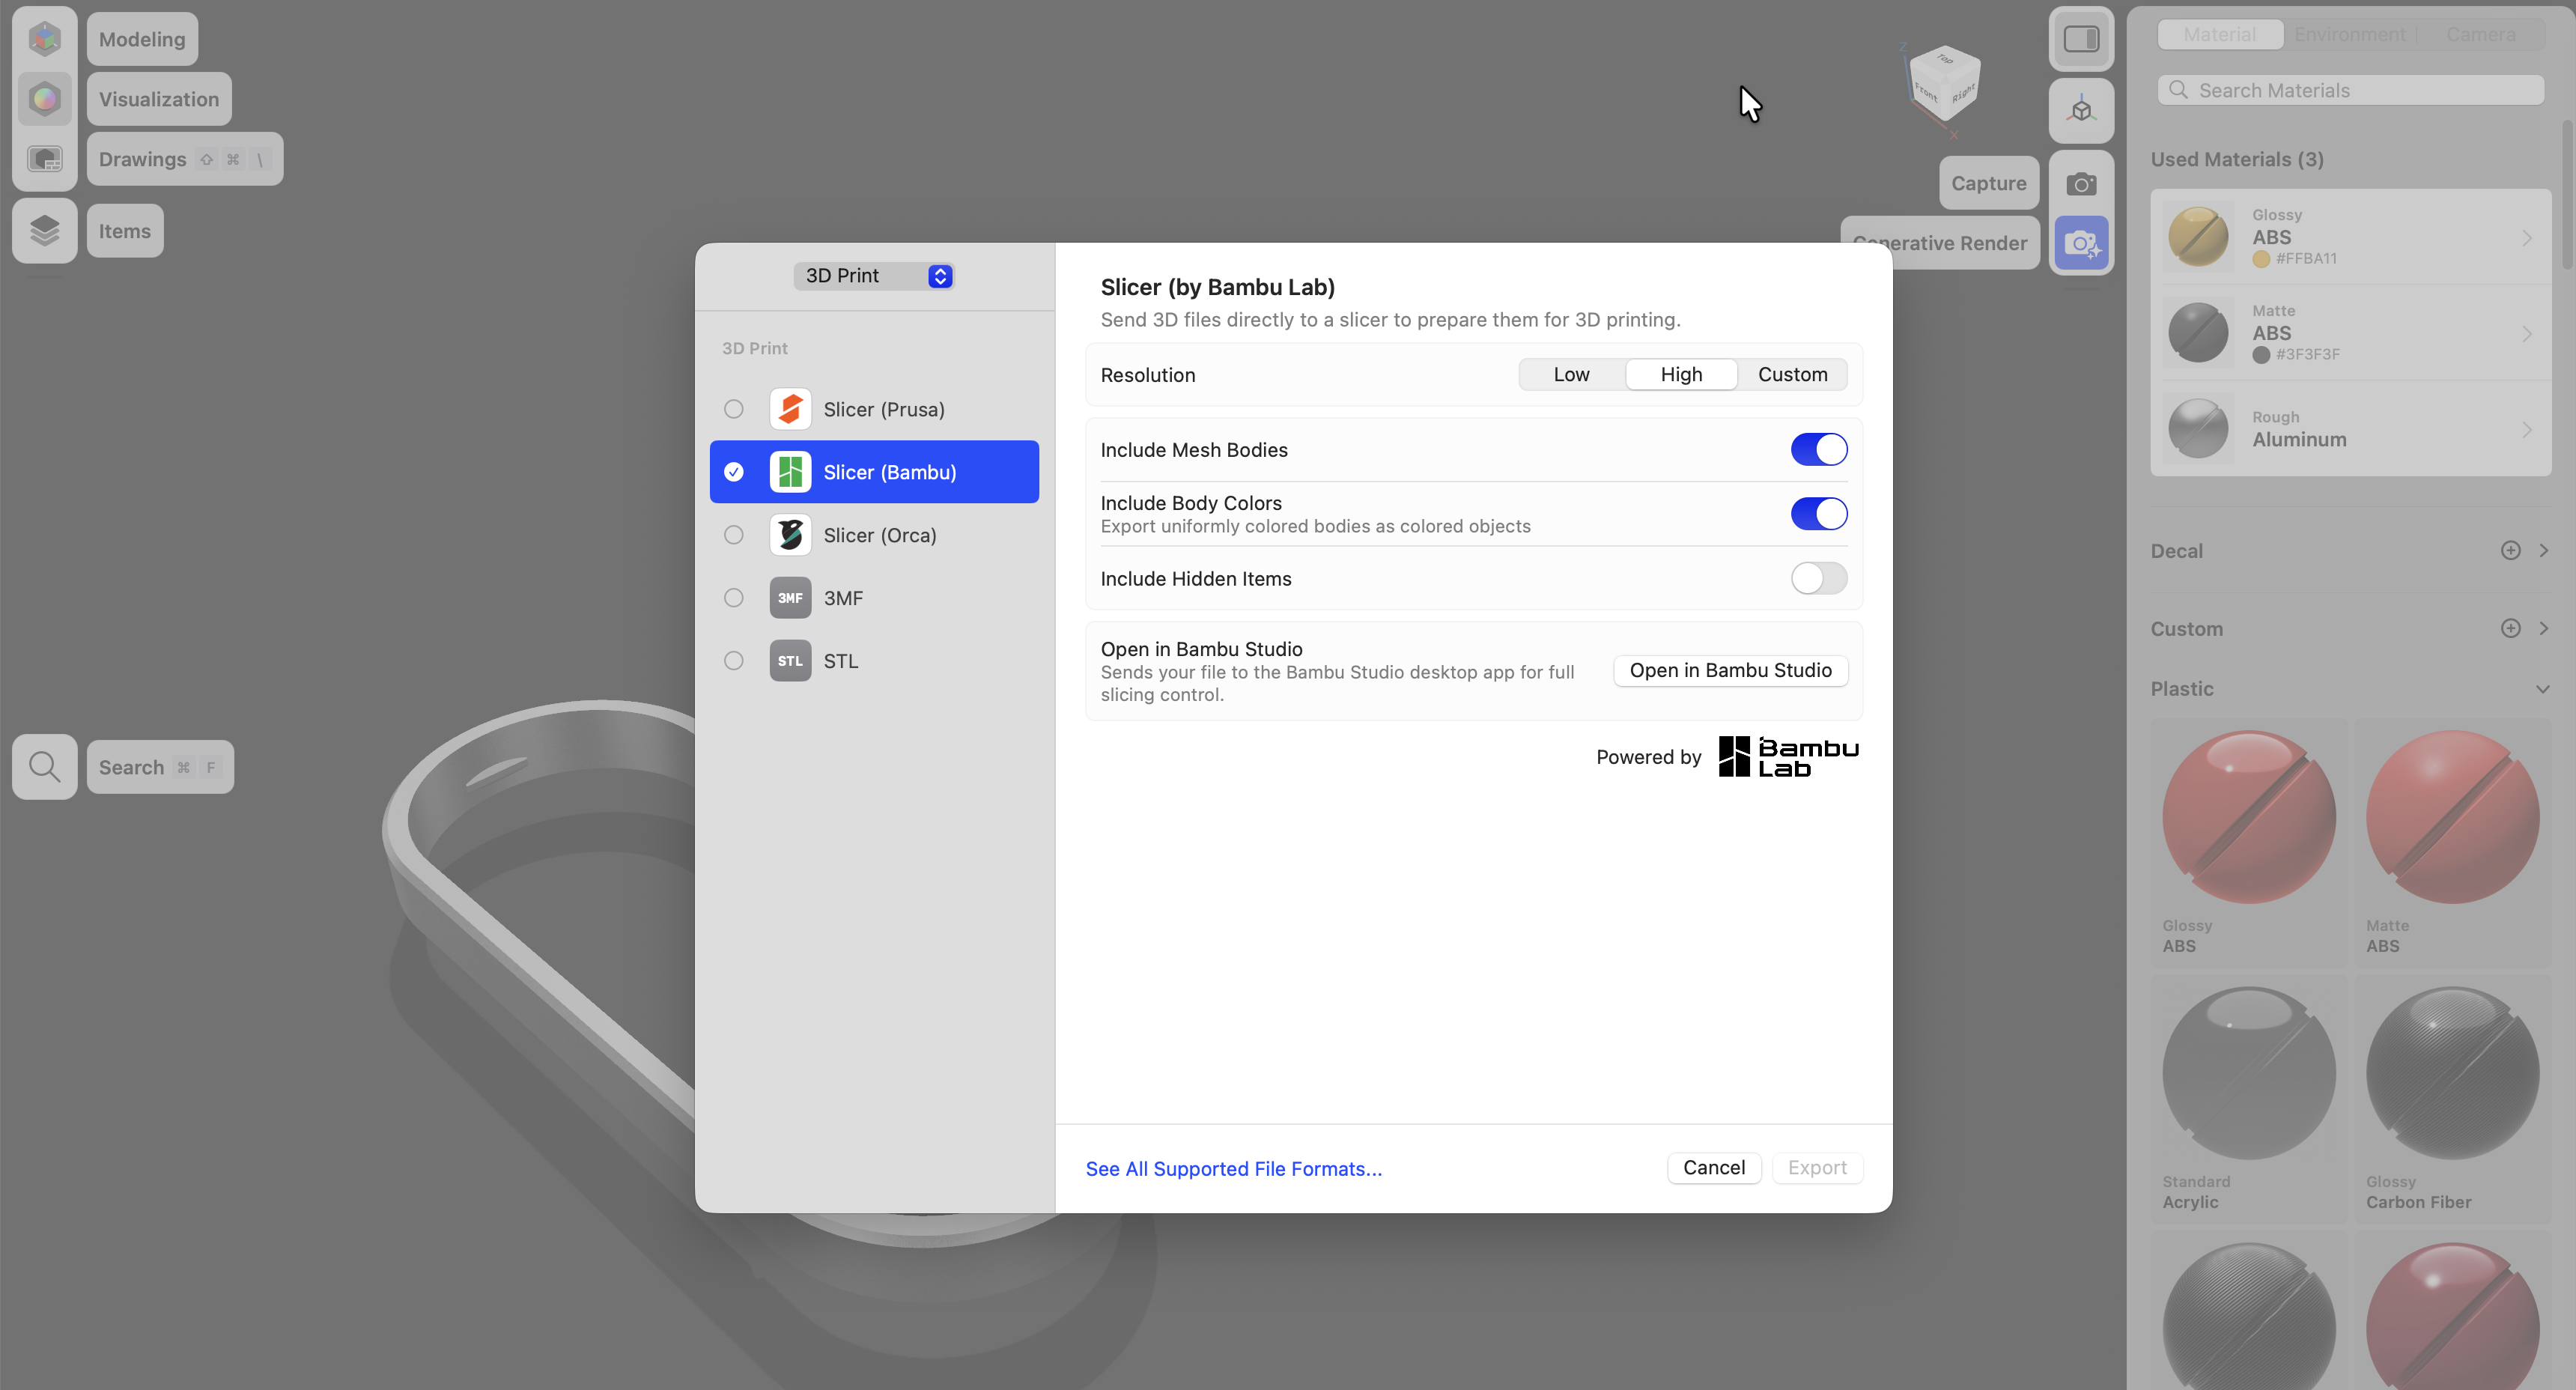This screenshot has height=1390, width=2576.
Task: Click the Generative Render button label
Action: click(1940, 243)
